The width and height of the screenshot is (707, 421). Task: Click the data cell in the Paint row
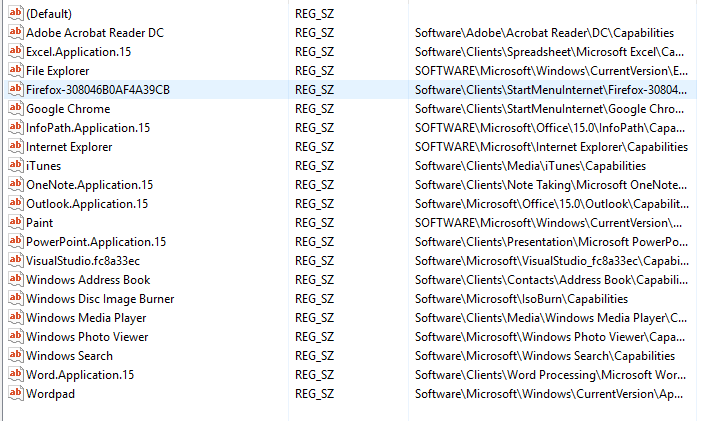coord(548,223)
